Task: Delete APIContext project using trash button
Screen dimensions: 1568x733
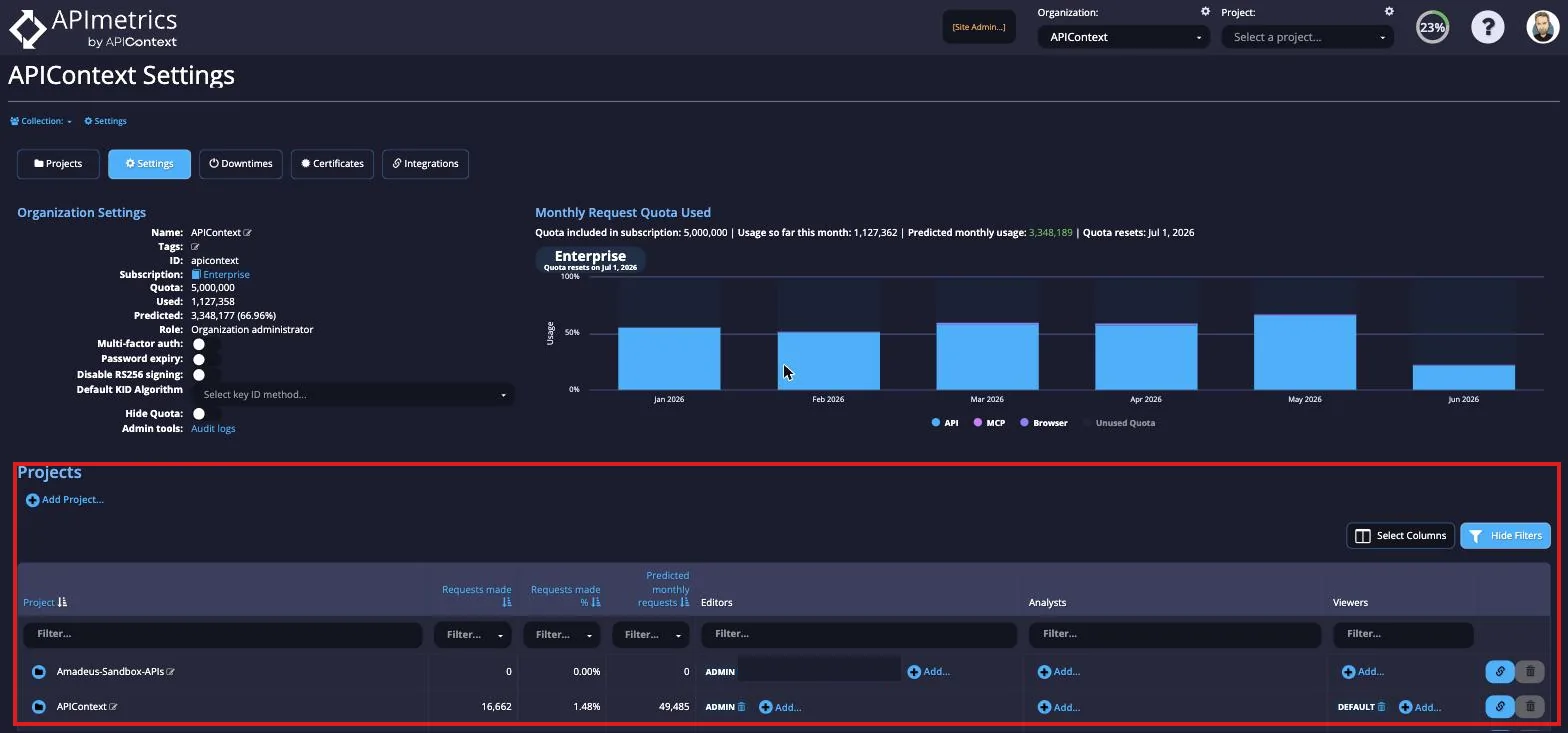Action: click(1530, 707)
